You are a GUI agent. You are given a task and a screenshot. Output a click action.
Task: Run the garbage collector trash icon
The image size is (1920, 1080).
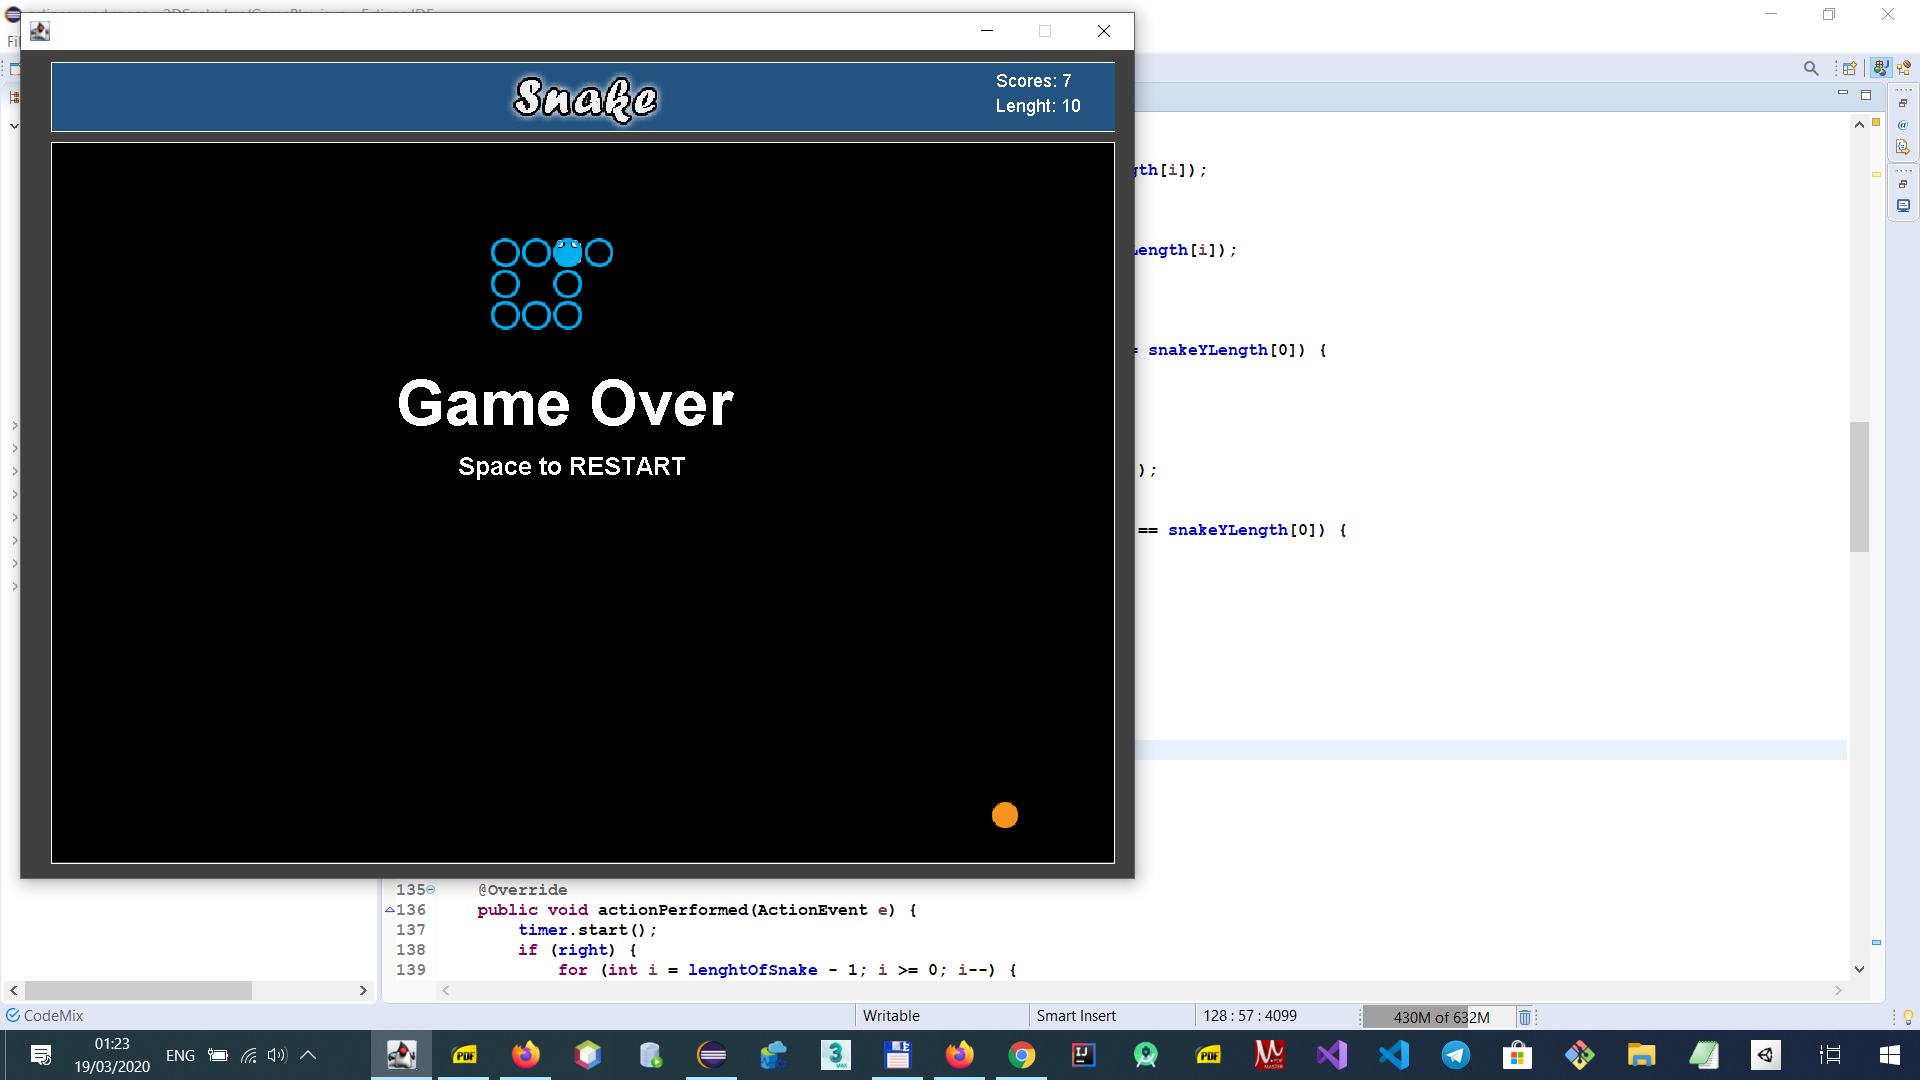[1525, 1017]
